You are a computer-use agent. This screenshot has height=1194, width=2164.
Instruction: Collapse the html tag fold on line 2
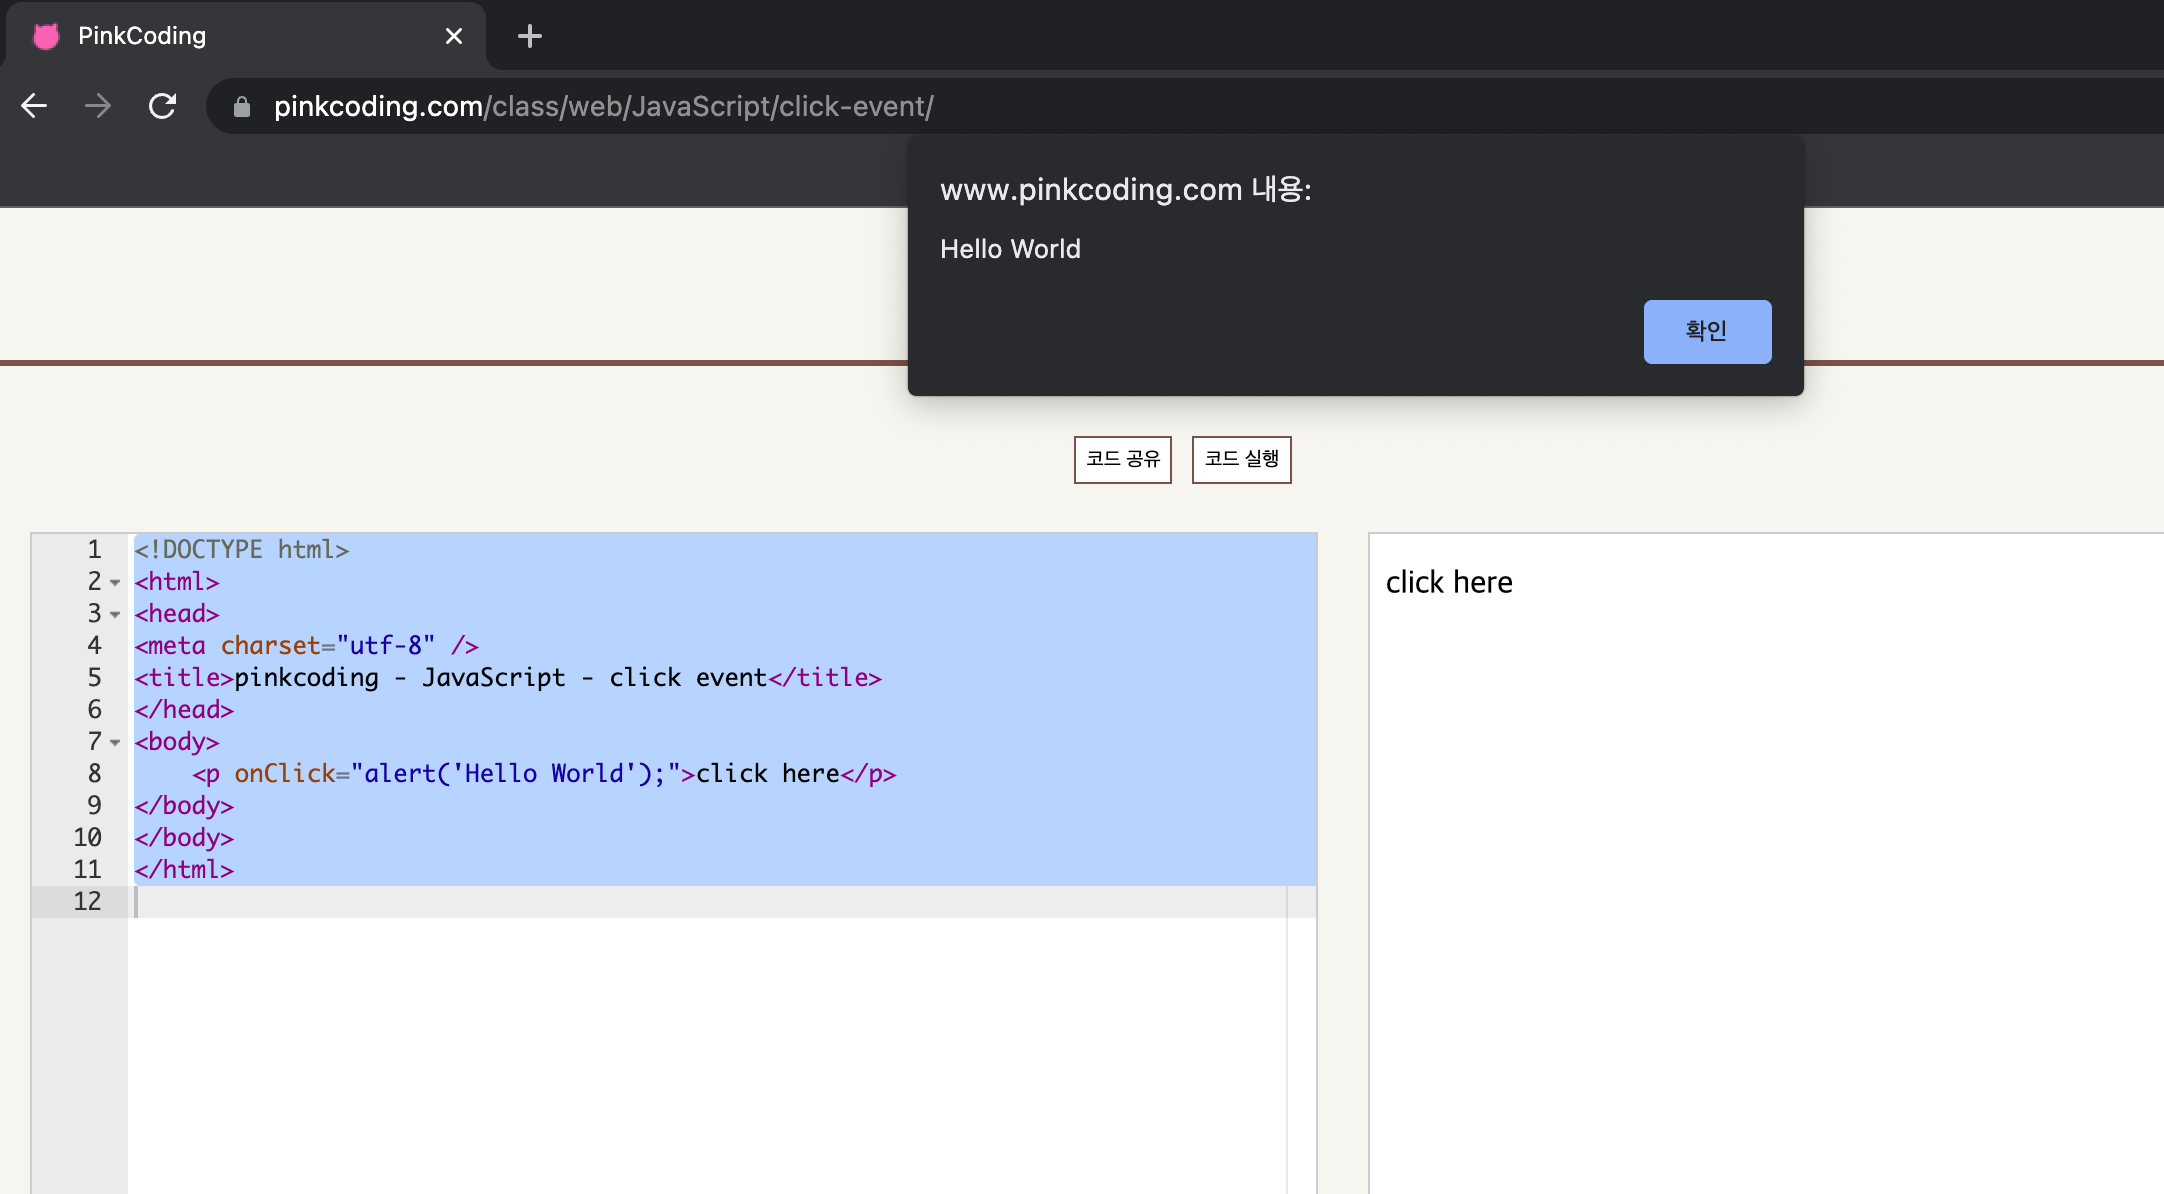[115, 582]
